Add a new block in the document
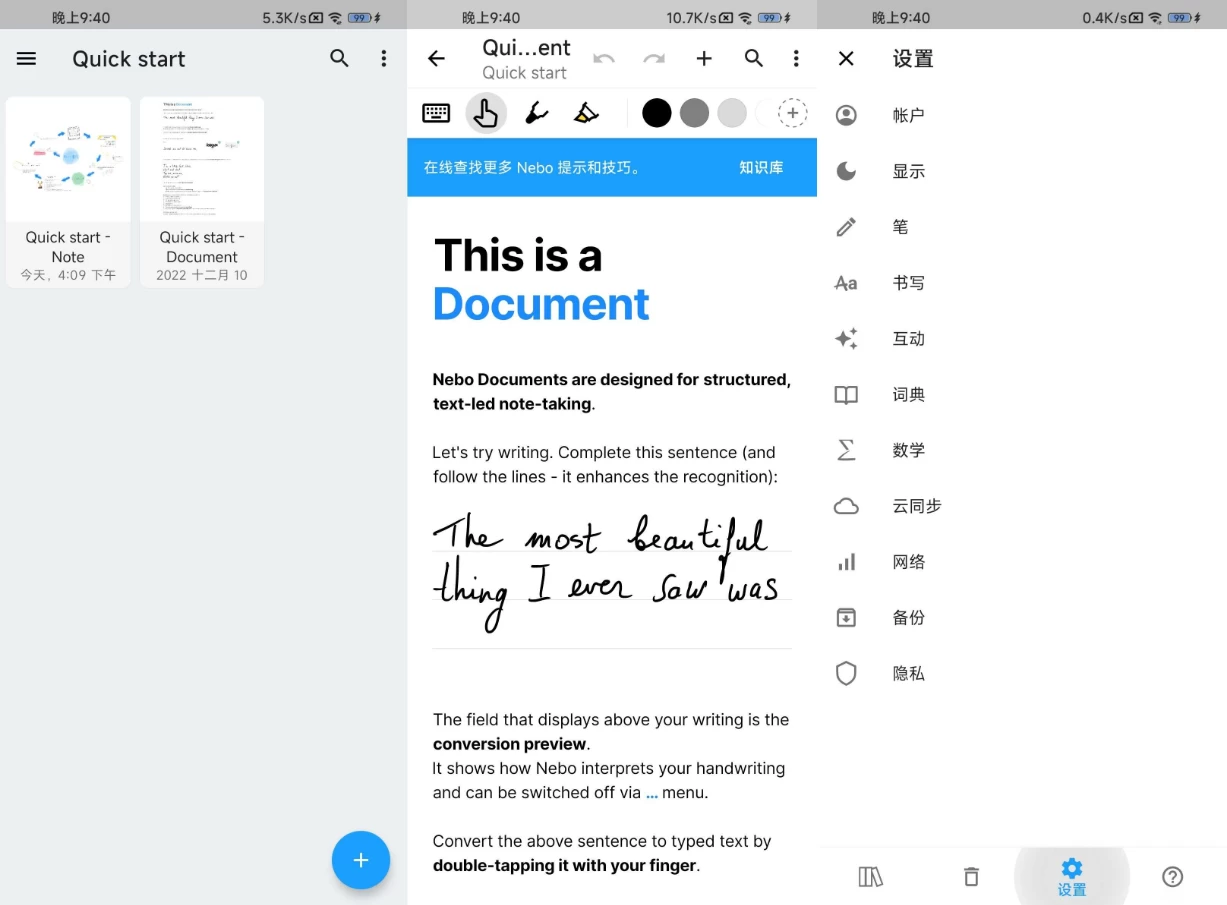This screenshot has height=905, width=1227. click(x=704, y=58)
